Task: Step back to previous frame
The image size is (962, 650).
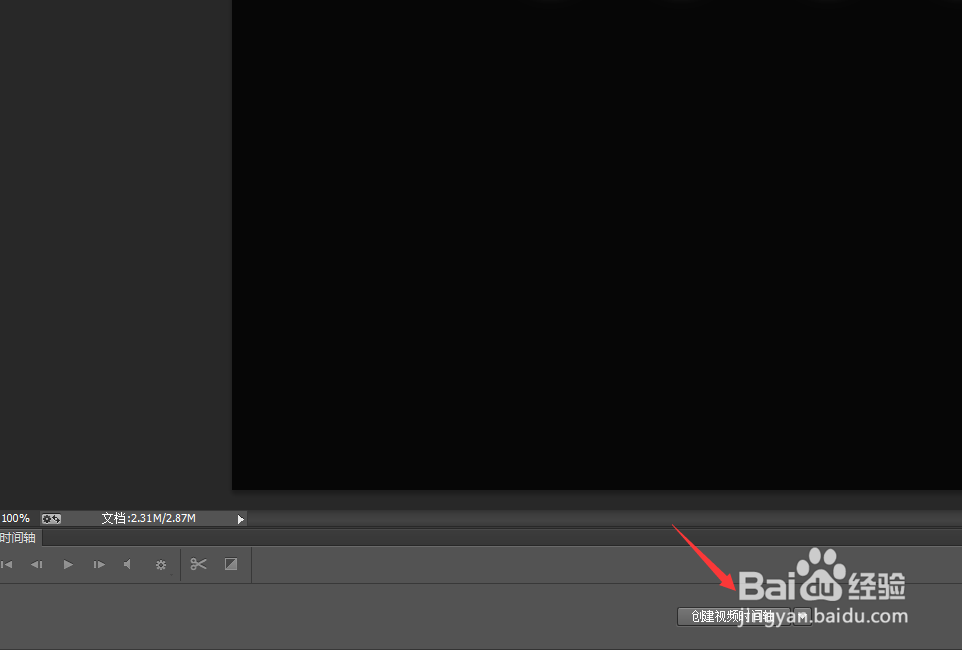Action: click(x=36, y=564)
